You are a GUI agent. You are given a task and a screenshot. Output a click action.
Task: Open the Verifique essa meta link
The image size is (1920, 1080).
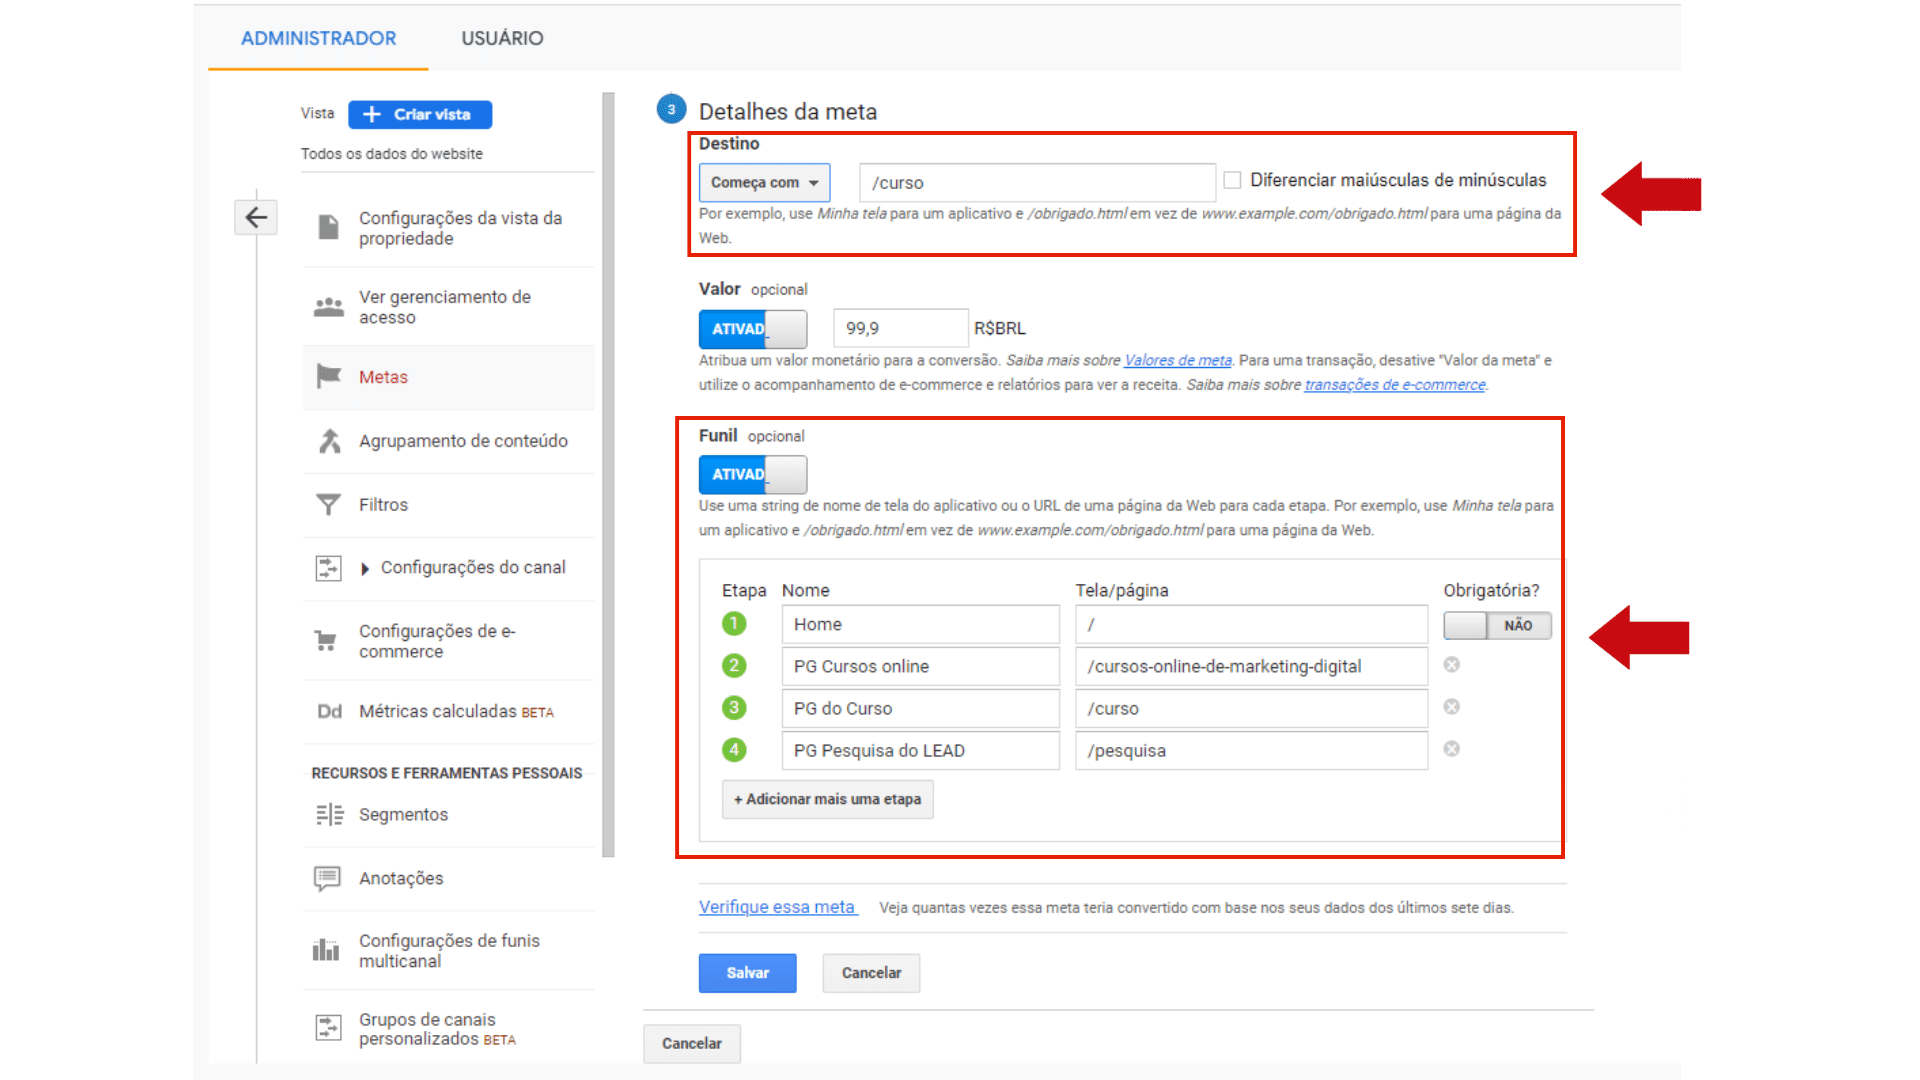pyautogui.click(x=778, y=907)
